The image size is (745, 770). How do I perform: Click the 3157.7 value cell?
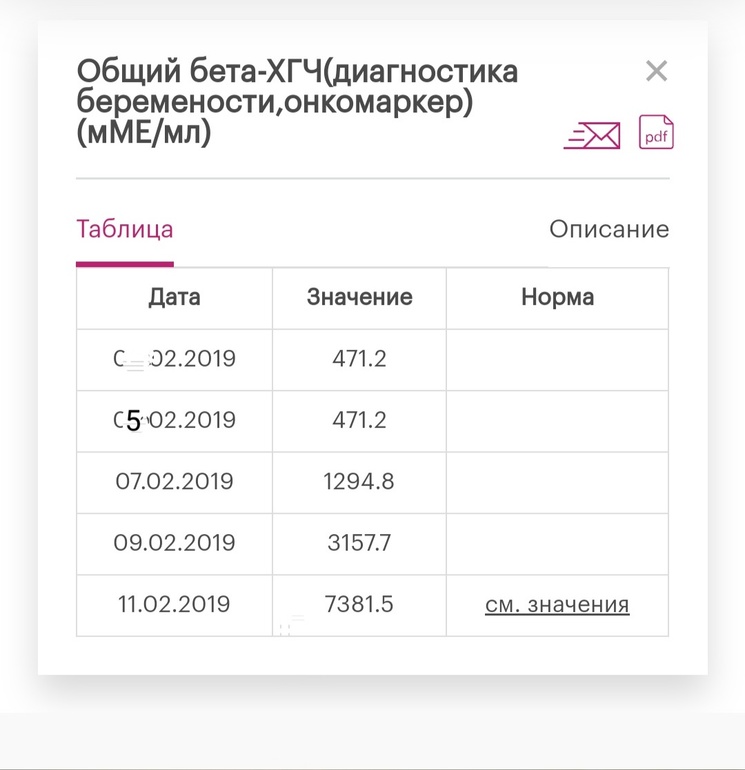coord(359,543)
